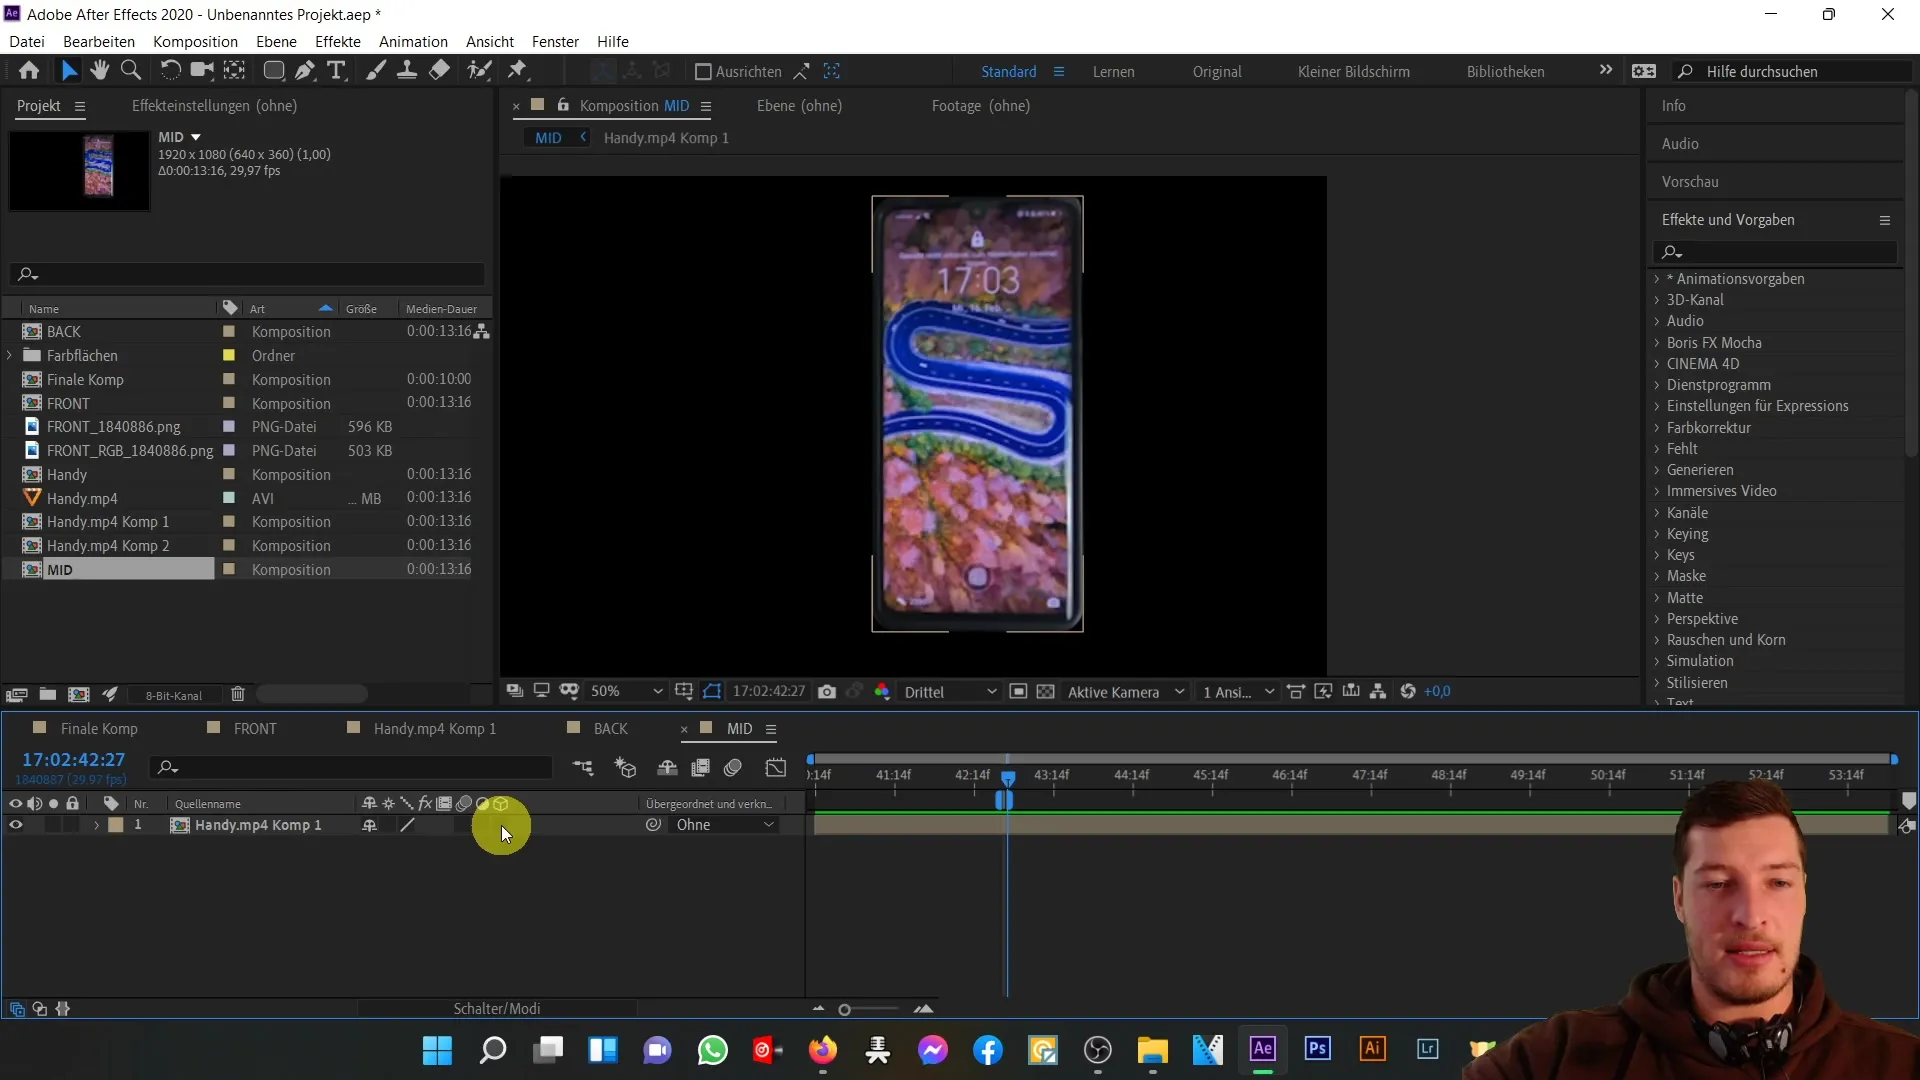The image size is (1920, 1080).
Task: Select the Type text tool
Action: (337, 71)
